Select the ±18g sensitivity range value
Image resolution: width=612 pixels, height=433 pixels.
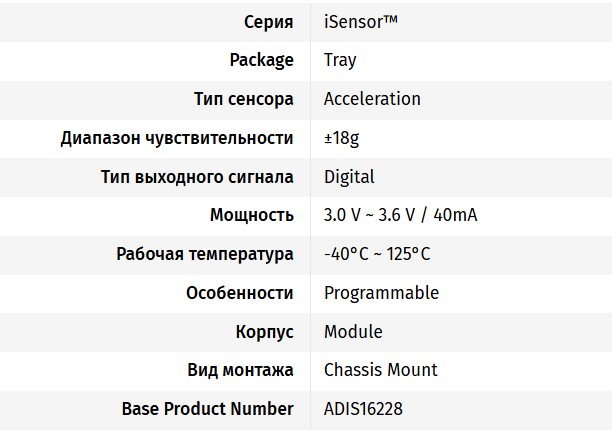pos(342,138)
